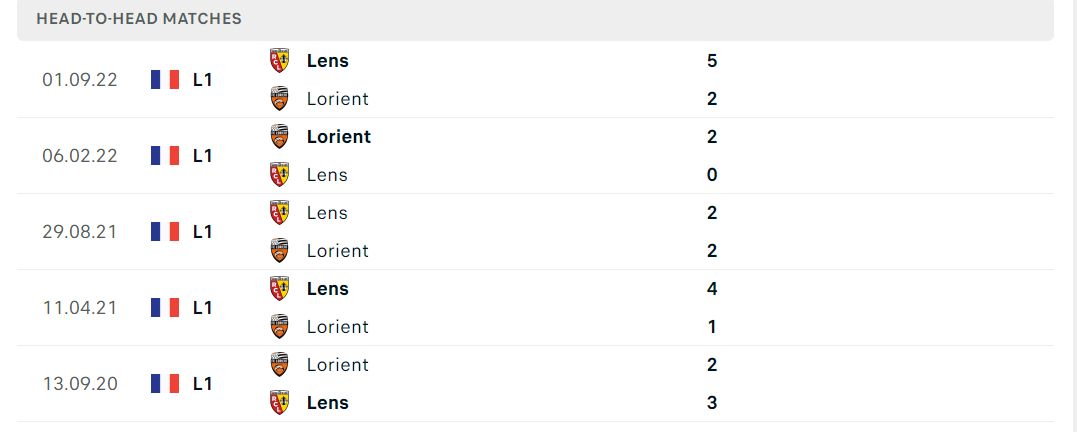Click Lens crest in 29.08.21 match

[279, 212]
